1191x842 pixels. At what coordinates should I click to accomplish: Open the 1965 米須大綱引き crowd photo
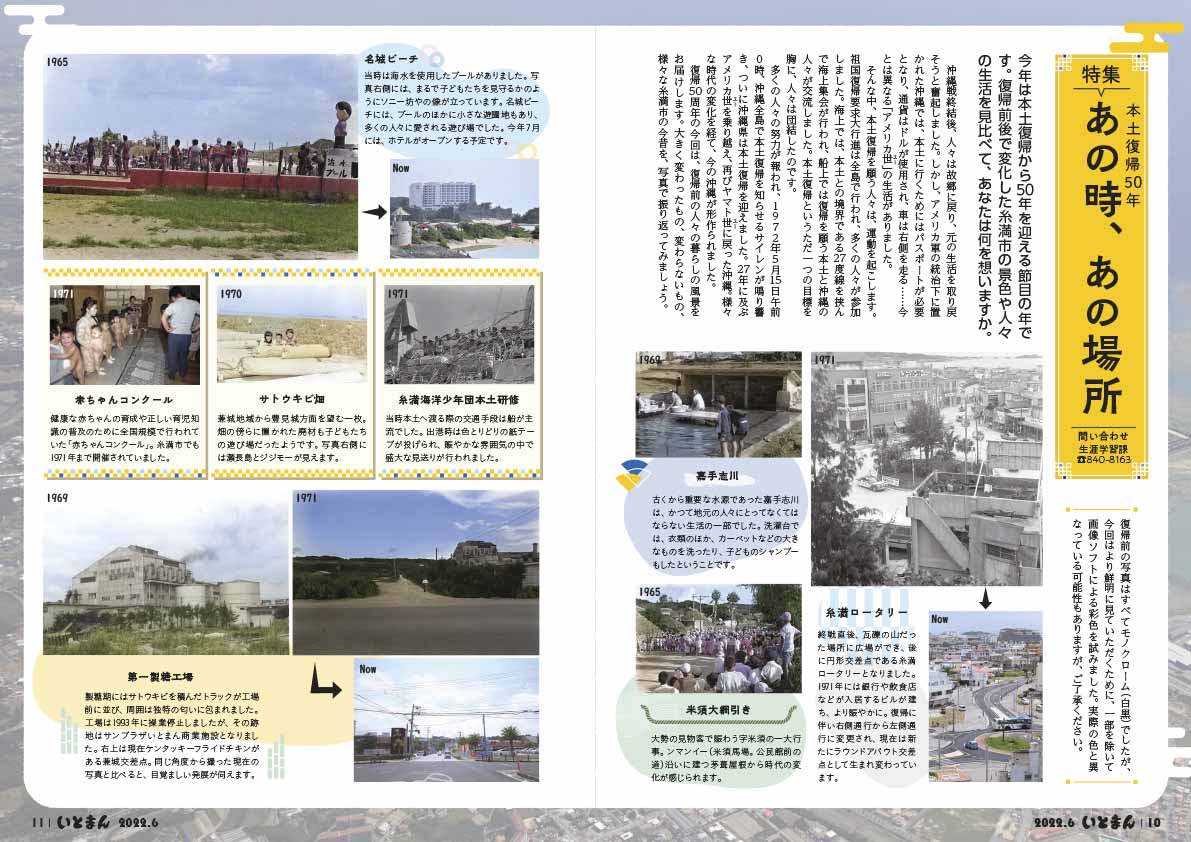tap(719, 639)
